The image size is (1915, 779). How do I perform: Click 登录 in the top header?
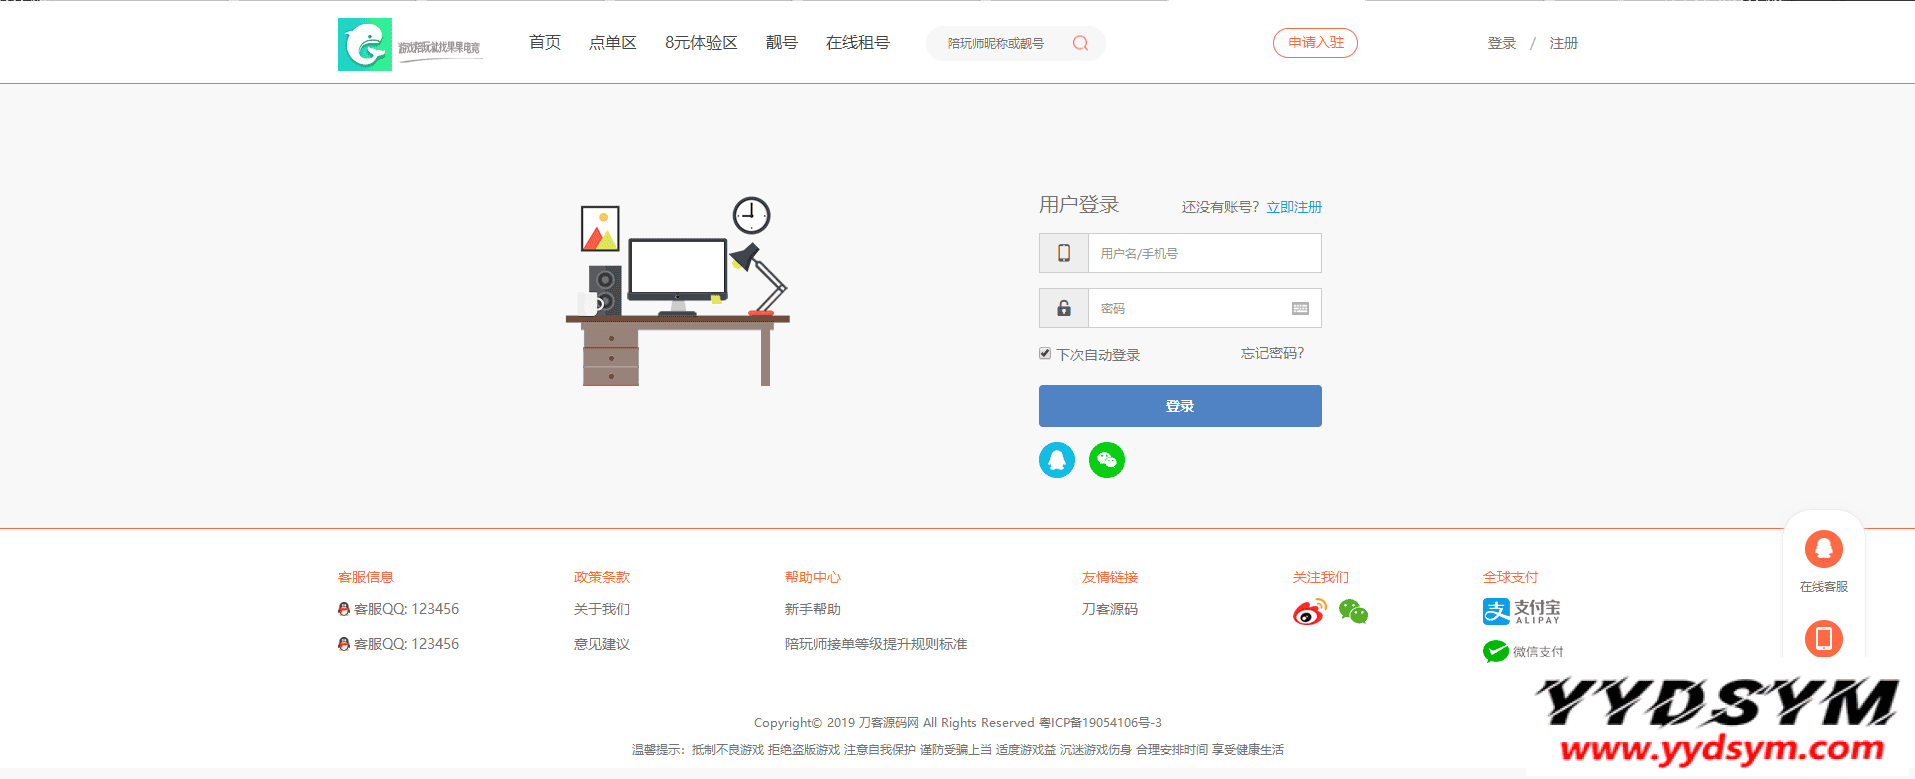click(1502, 43)
